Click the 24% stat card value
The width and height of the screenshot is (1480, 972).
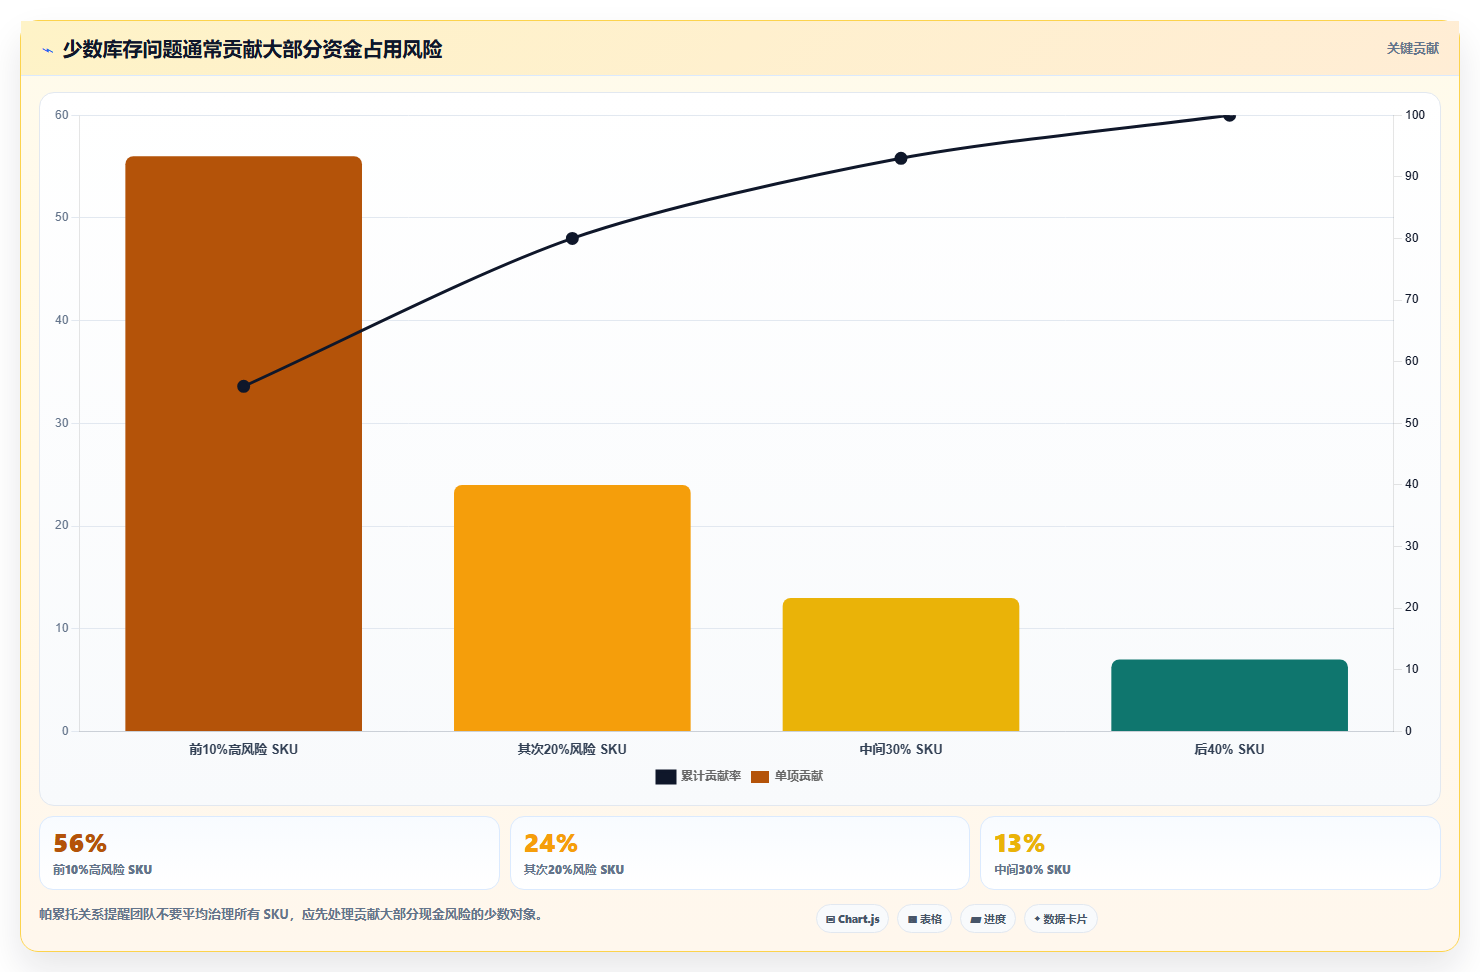click(551, 844)
